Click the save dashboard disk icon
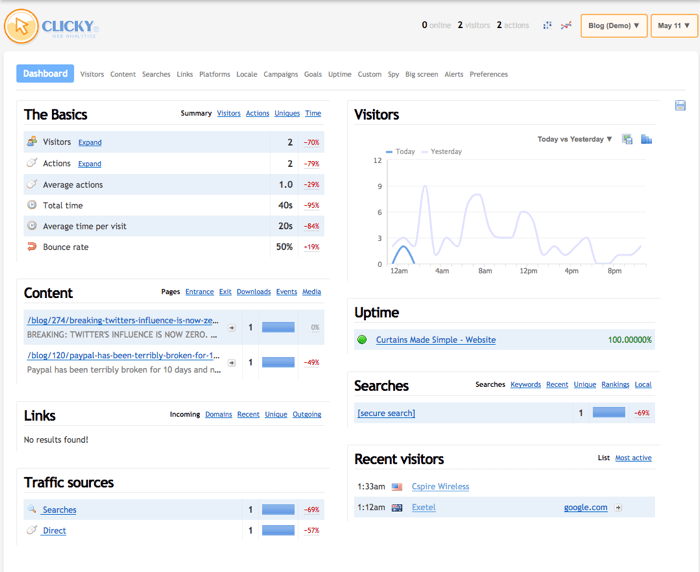Viewport: 700px width, 572px height. (x=680, y=105)
